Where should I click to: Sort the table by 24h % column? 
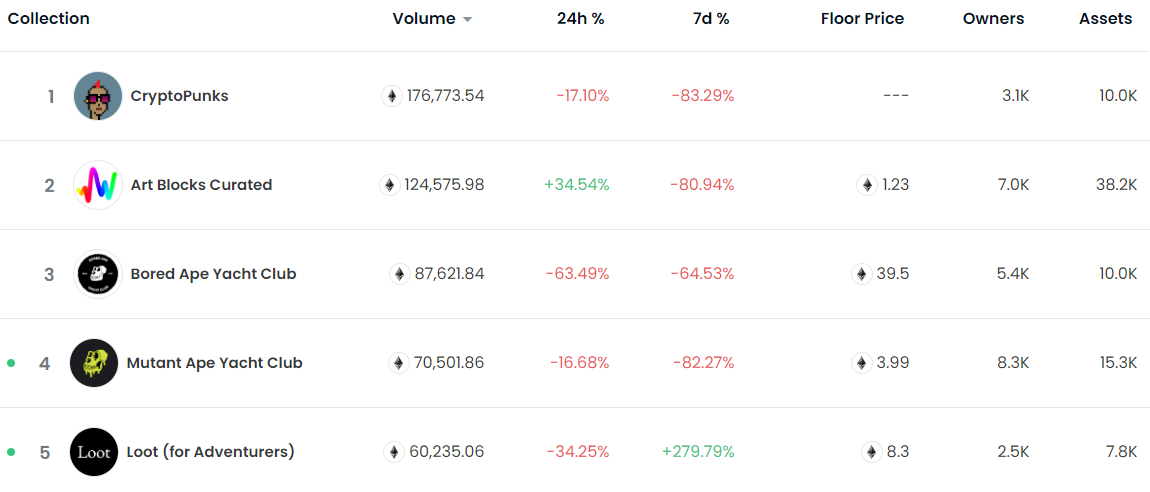click(x=580, y=19)
